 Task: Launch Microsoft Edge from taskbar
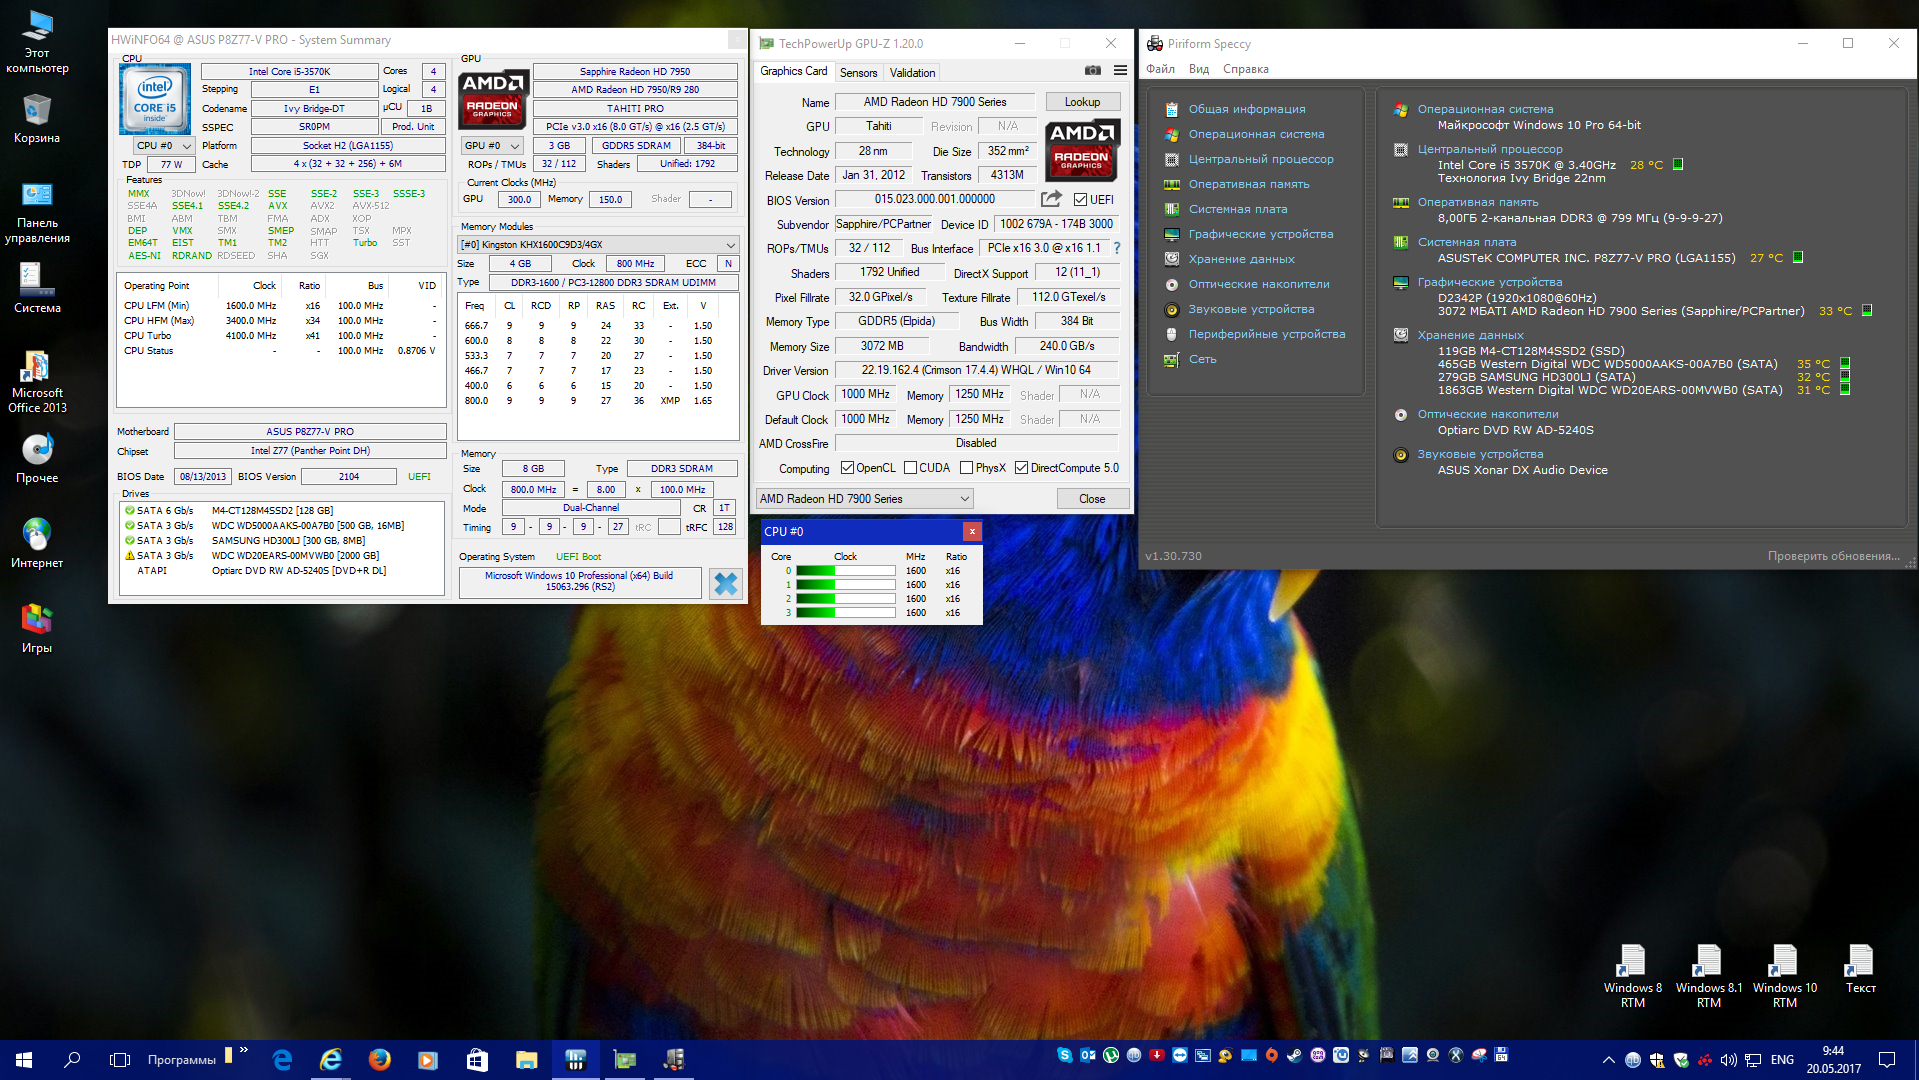282,1059
